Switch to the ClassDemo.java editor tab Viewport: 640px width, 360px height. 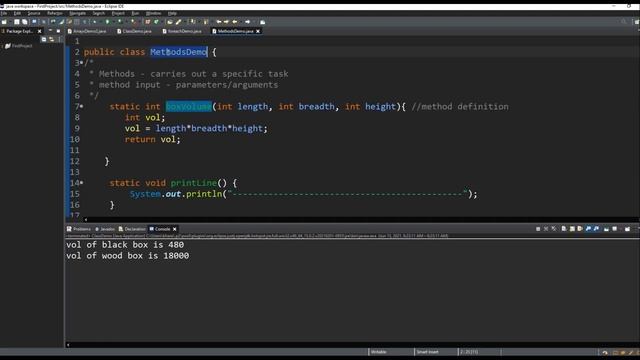pyautogui.click(x=134, y=31)
